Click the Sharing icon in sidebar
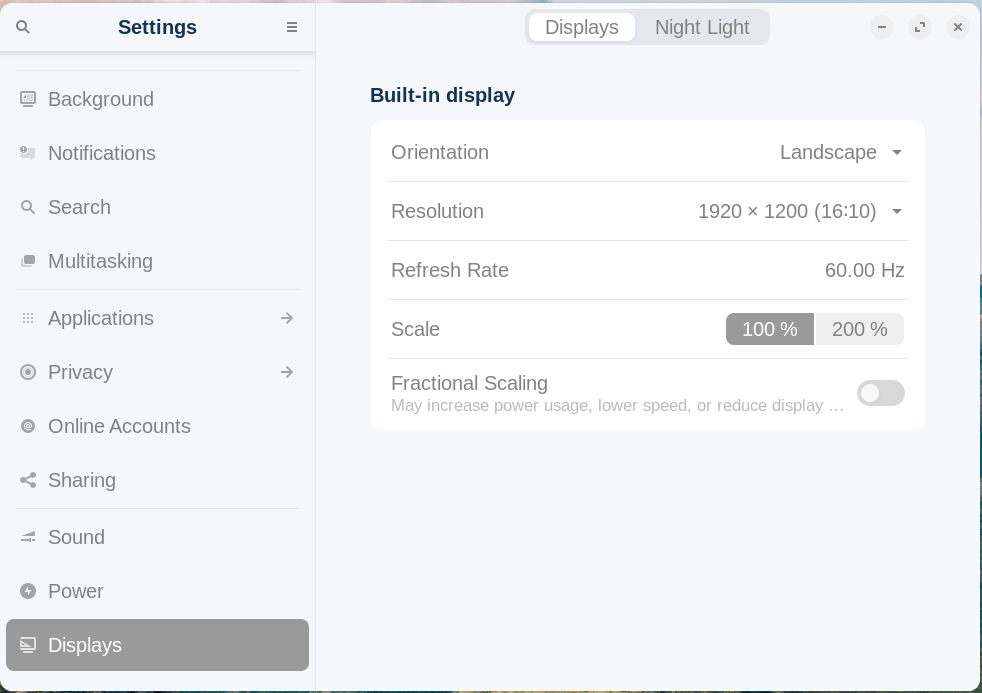The image size is (982, 693). pos(28,480)
